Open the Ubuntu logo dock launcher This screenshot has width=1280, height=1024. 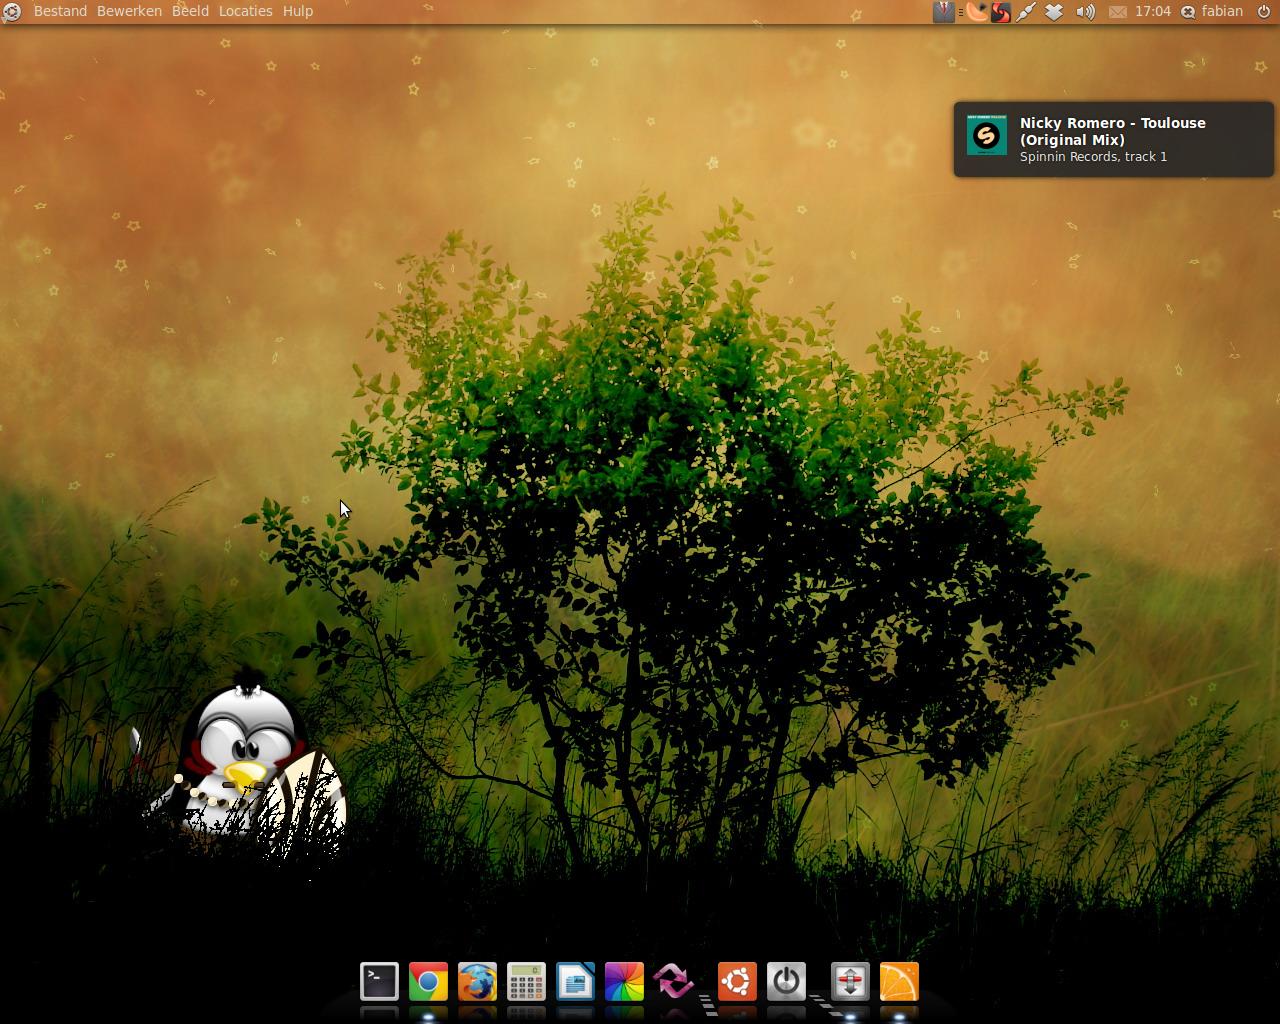click(x=737, y=981)
